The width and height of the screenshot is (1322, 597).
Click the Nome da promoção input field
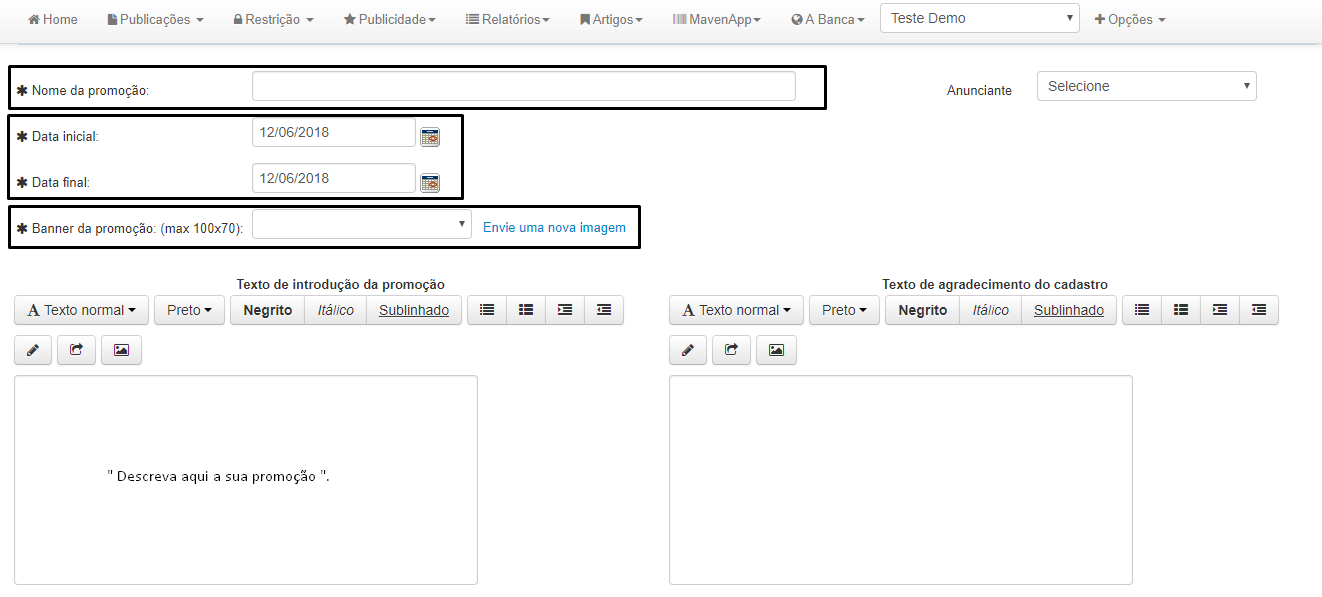(524, 86)
